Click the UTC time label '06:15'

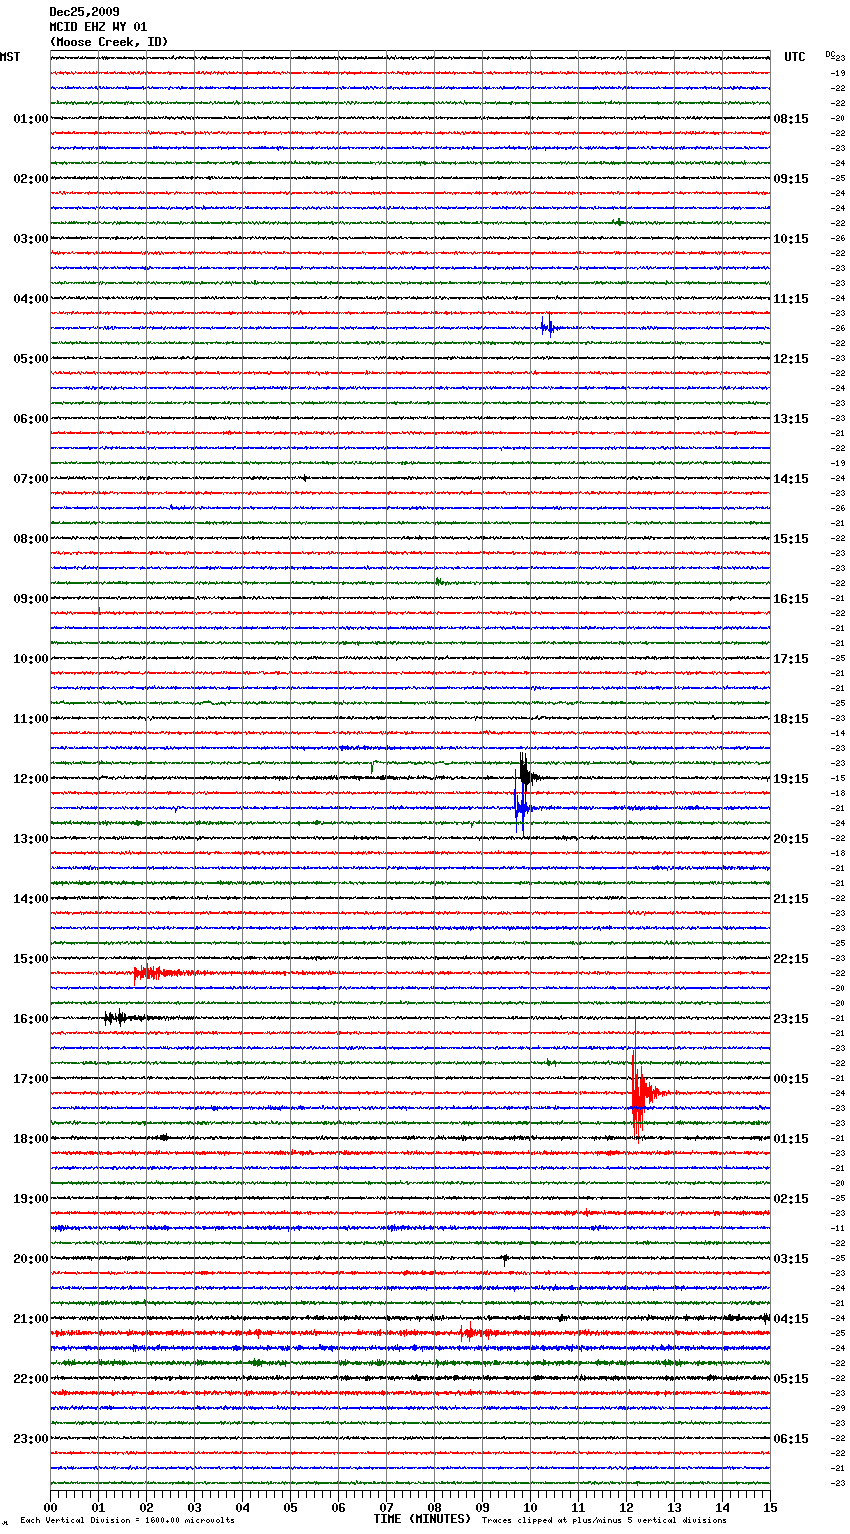pos(791,1439)
